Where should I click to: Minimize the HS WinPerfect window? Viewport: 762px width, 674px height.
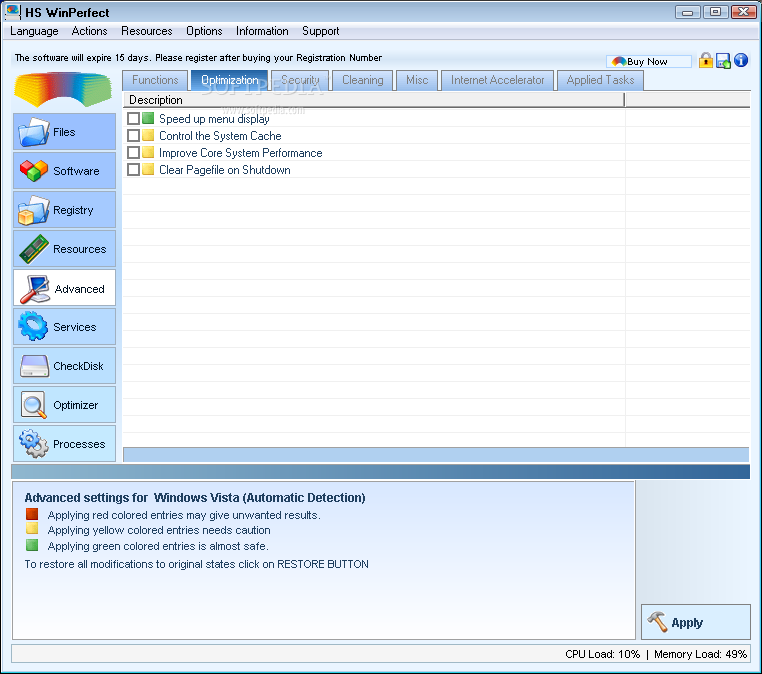pyautogui.click(x=688, y=12)
